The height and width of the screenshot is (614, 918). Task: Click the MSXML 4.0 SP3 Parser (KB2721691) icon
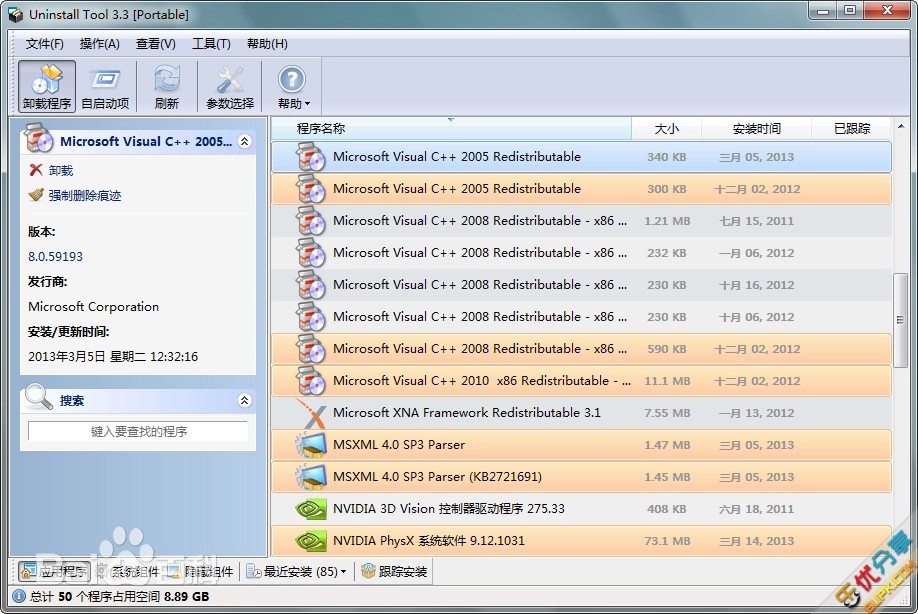[x=311, y=477]
